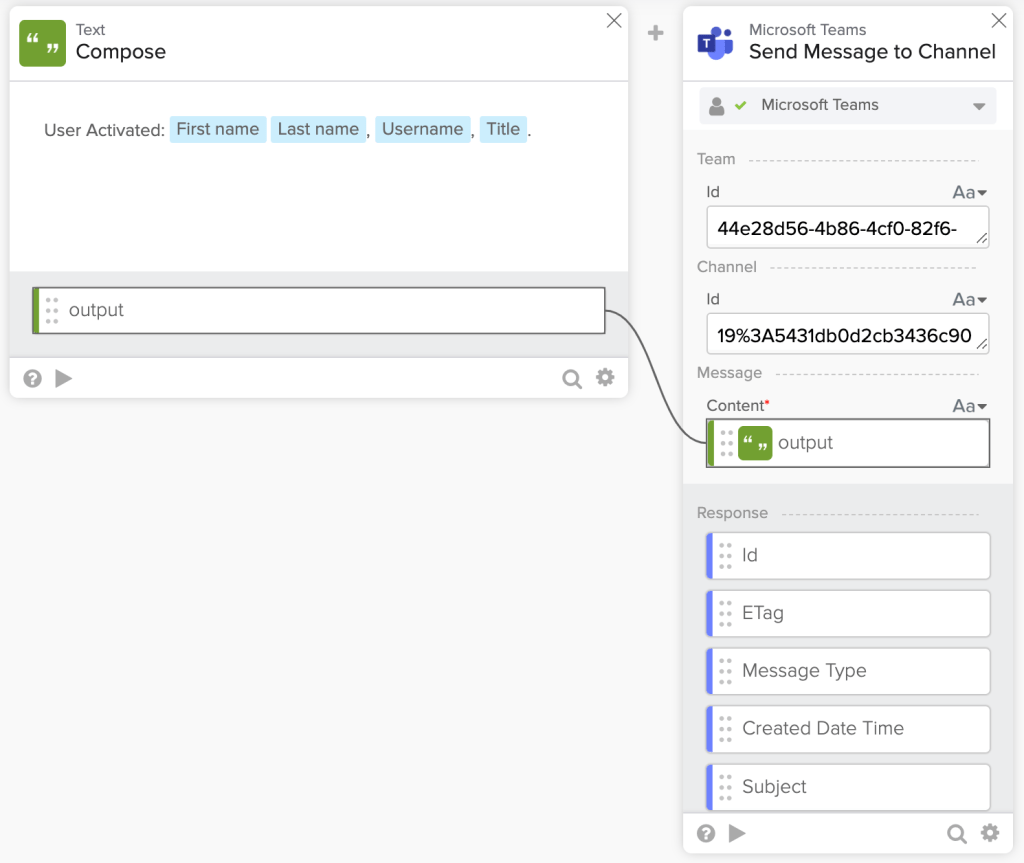Open help on the Compose card
This screenshot has width=1024, height=863.
33,378
